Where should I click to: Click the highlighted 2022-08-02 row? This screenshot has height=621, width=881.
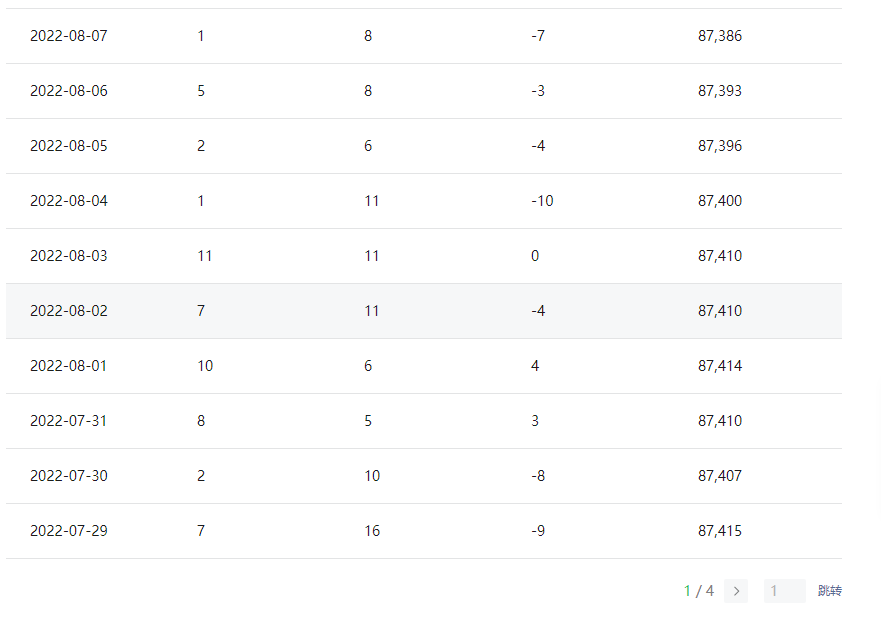point(424,311)
